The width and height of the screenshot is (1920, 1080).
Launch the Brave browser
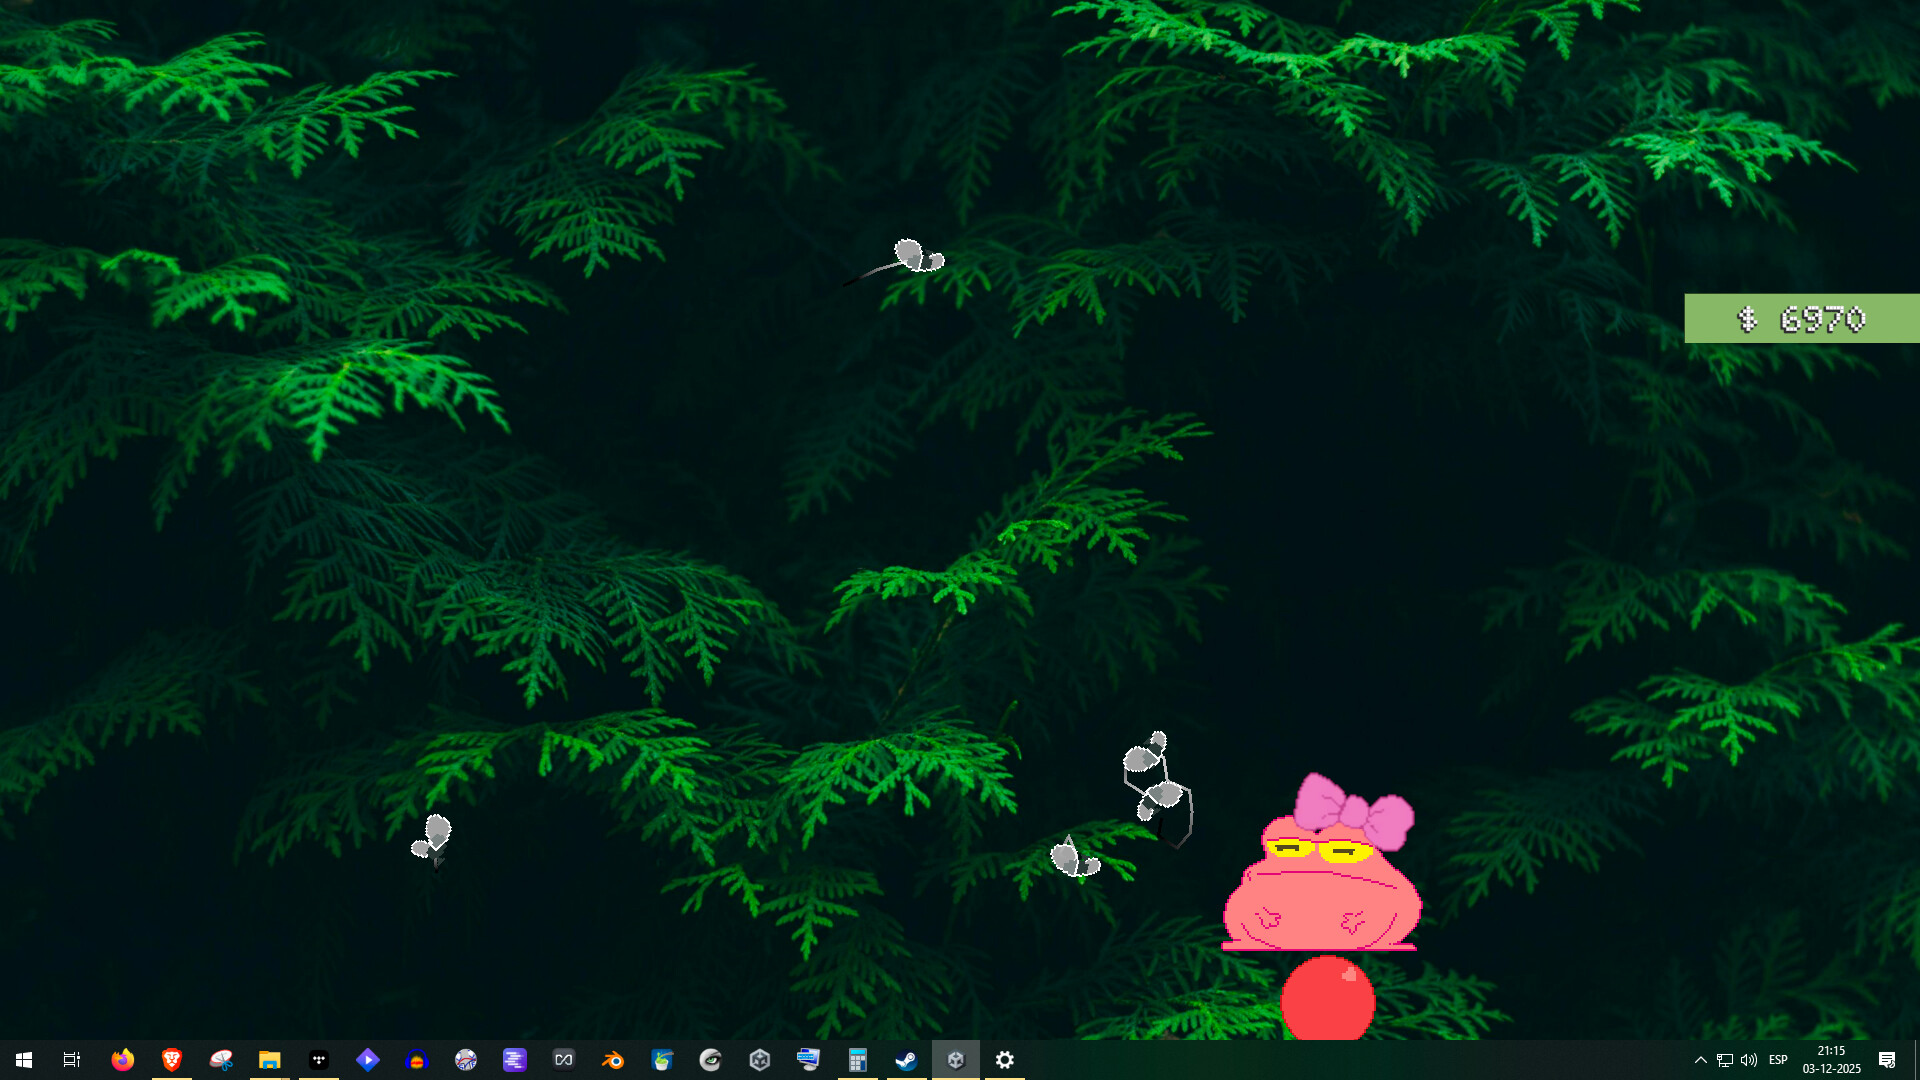click(171, 1059)
